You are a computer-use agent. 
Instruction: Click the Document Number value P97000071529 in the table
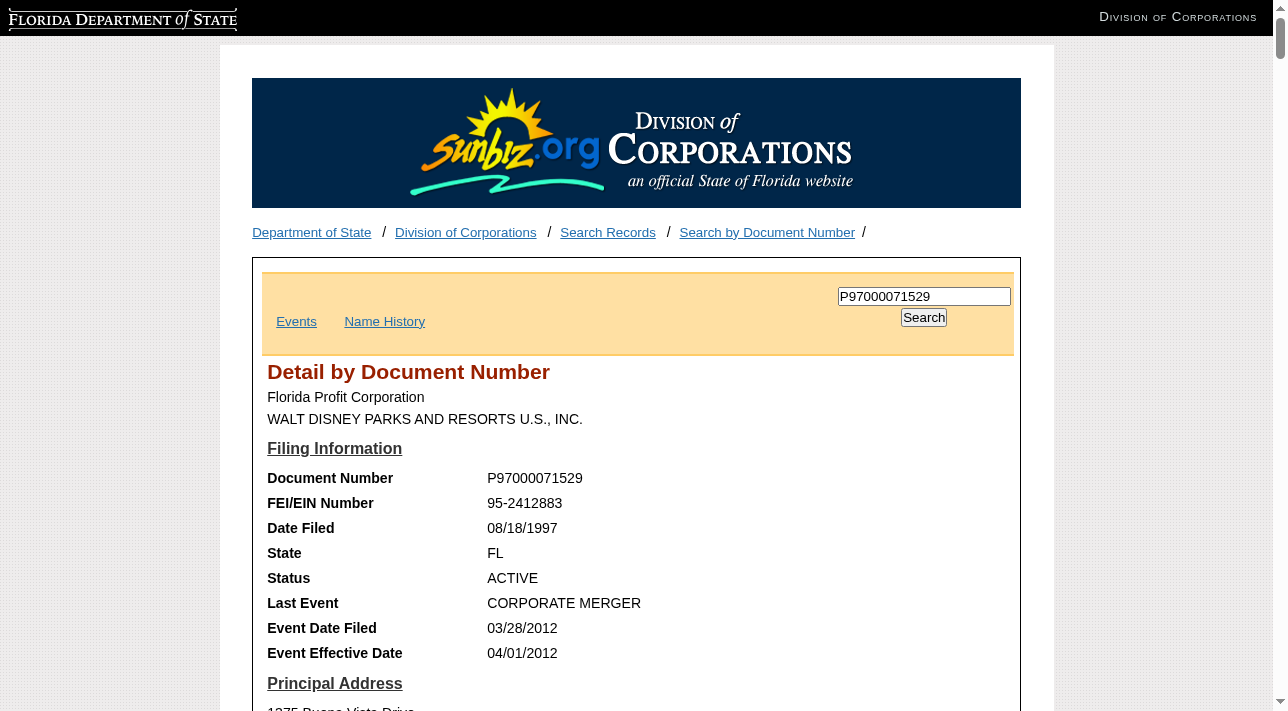point(535,479)
